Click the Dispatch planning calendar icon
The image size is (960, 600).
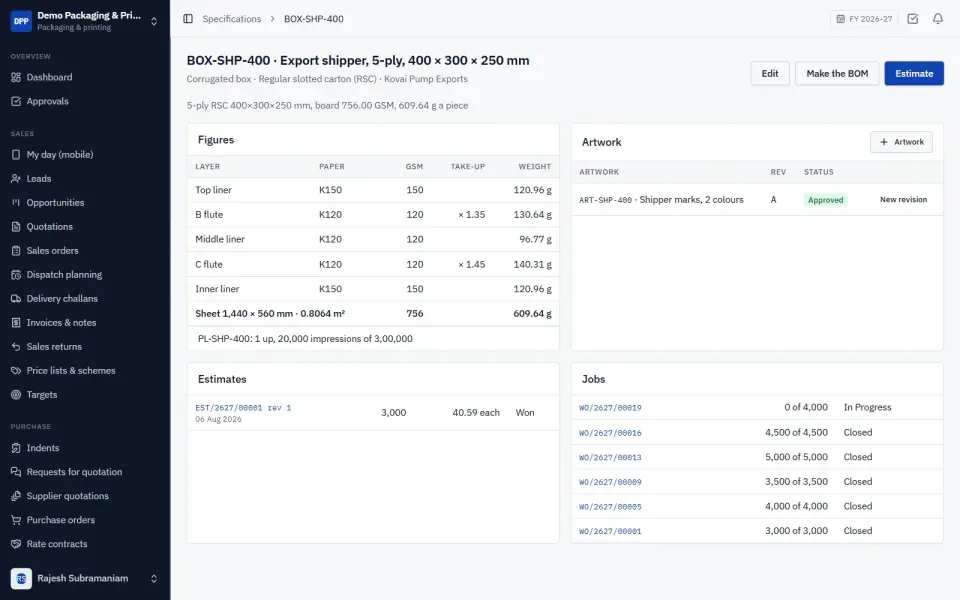pos(16,275)
